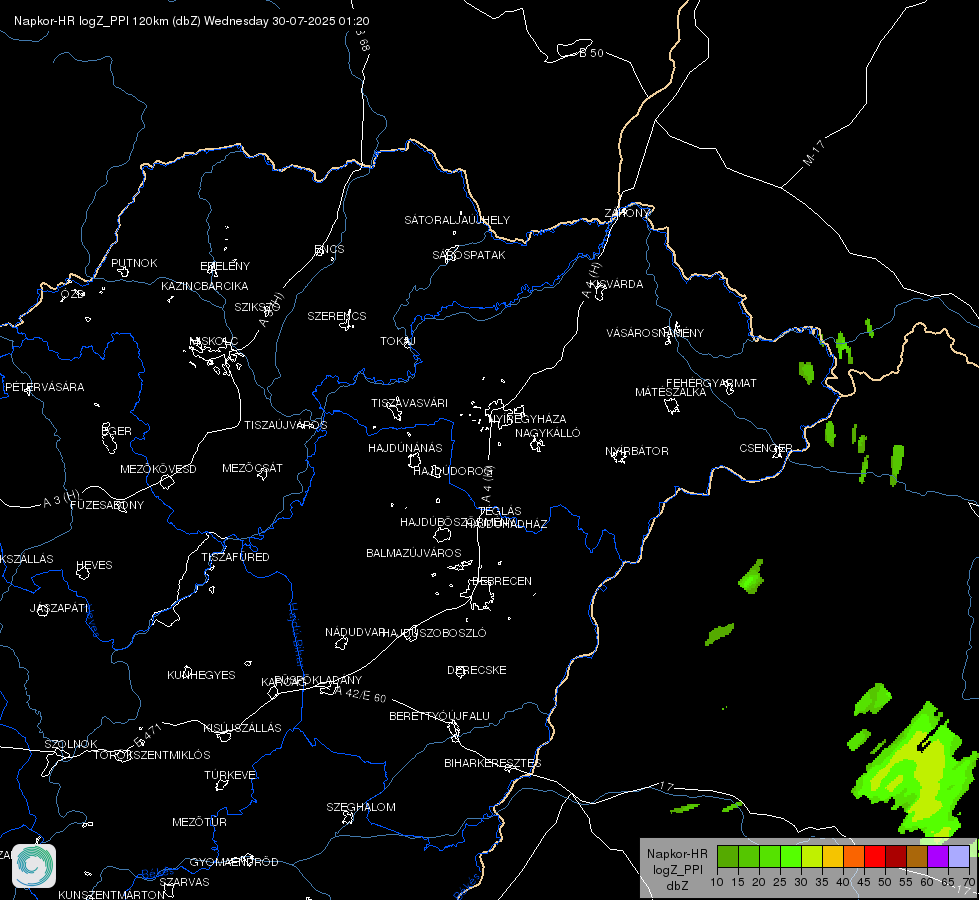Screen dimensions: 979x900
Task: Click the 'M-17' road label
Action: 814,153
